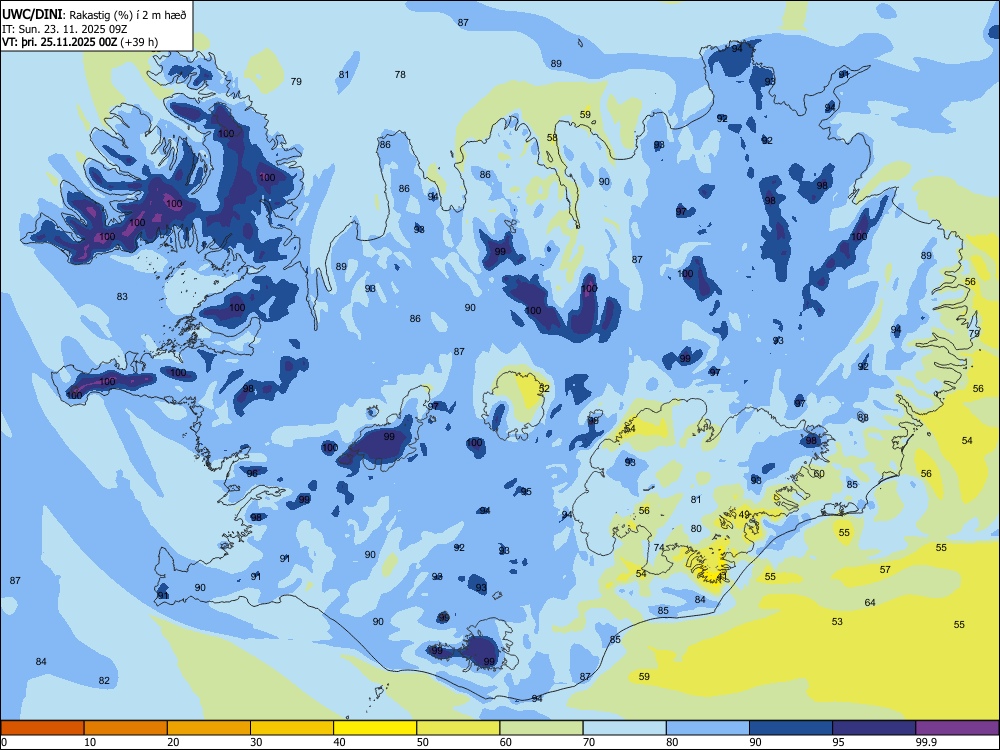The width and height of the screenshot is (1000, 750).
Task: Click the 'IT: Sun. 23. 11. 2025 09Z' line
Action: (x=66, y=29)
